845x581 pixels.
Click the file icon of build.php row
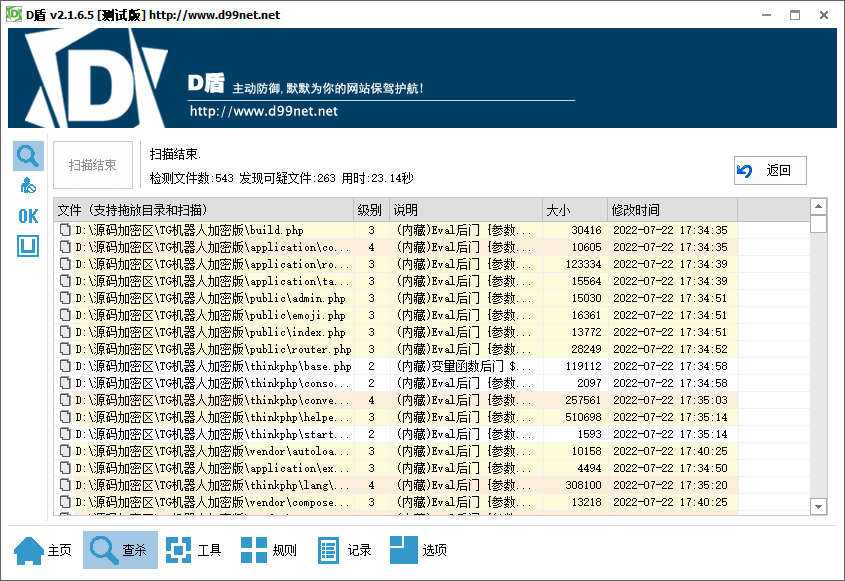pos(65,230)
